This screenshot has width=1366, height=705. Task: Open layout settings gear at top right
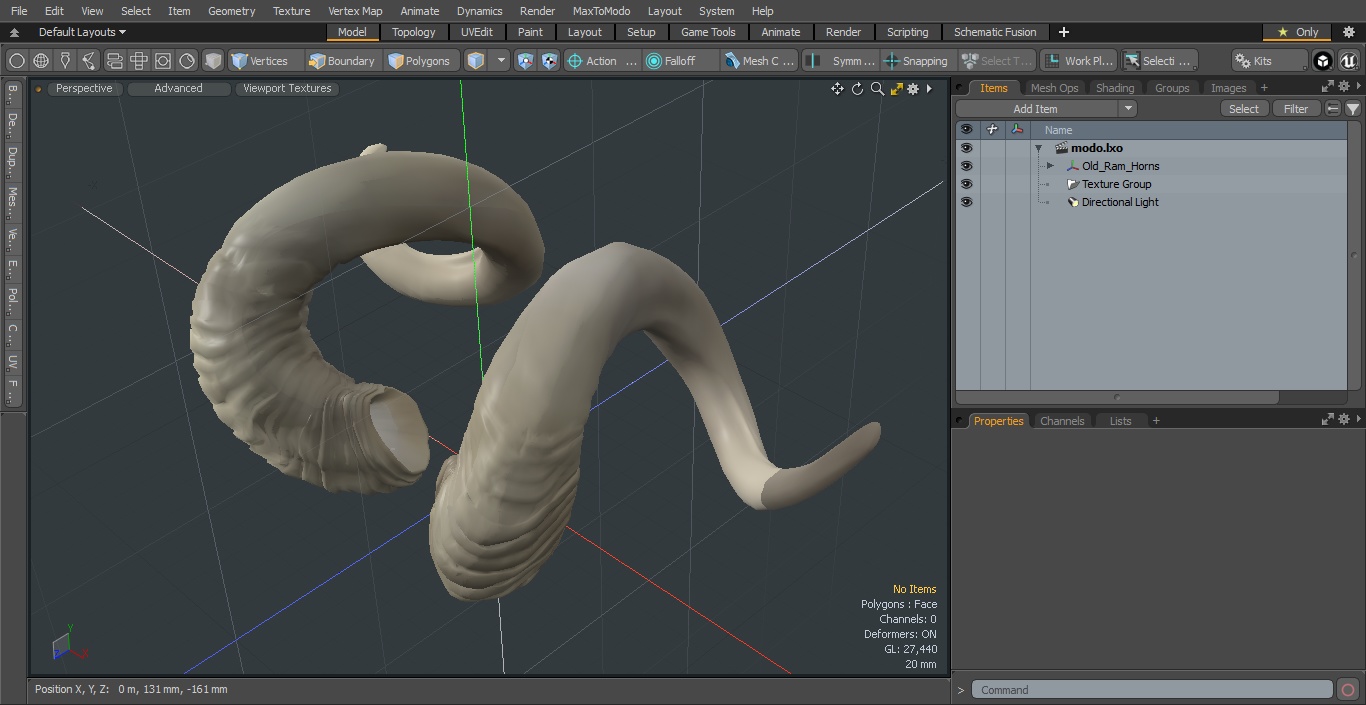pyautogui.click(x=1348, y=32)
